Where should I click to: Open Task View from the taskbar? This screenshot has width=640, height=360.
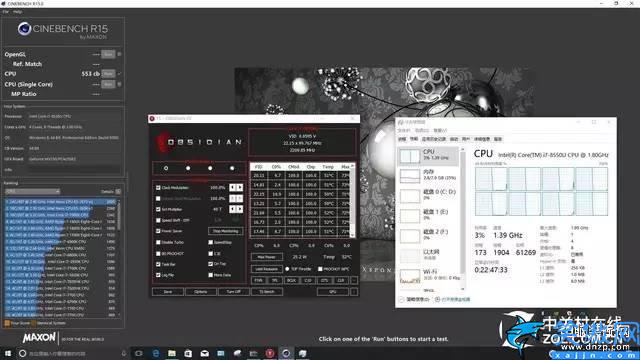click(139, 353)
